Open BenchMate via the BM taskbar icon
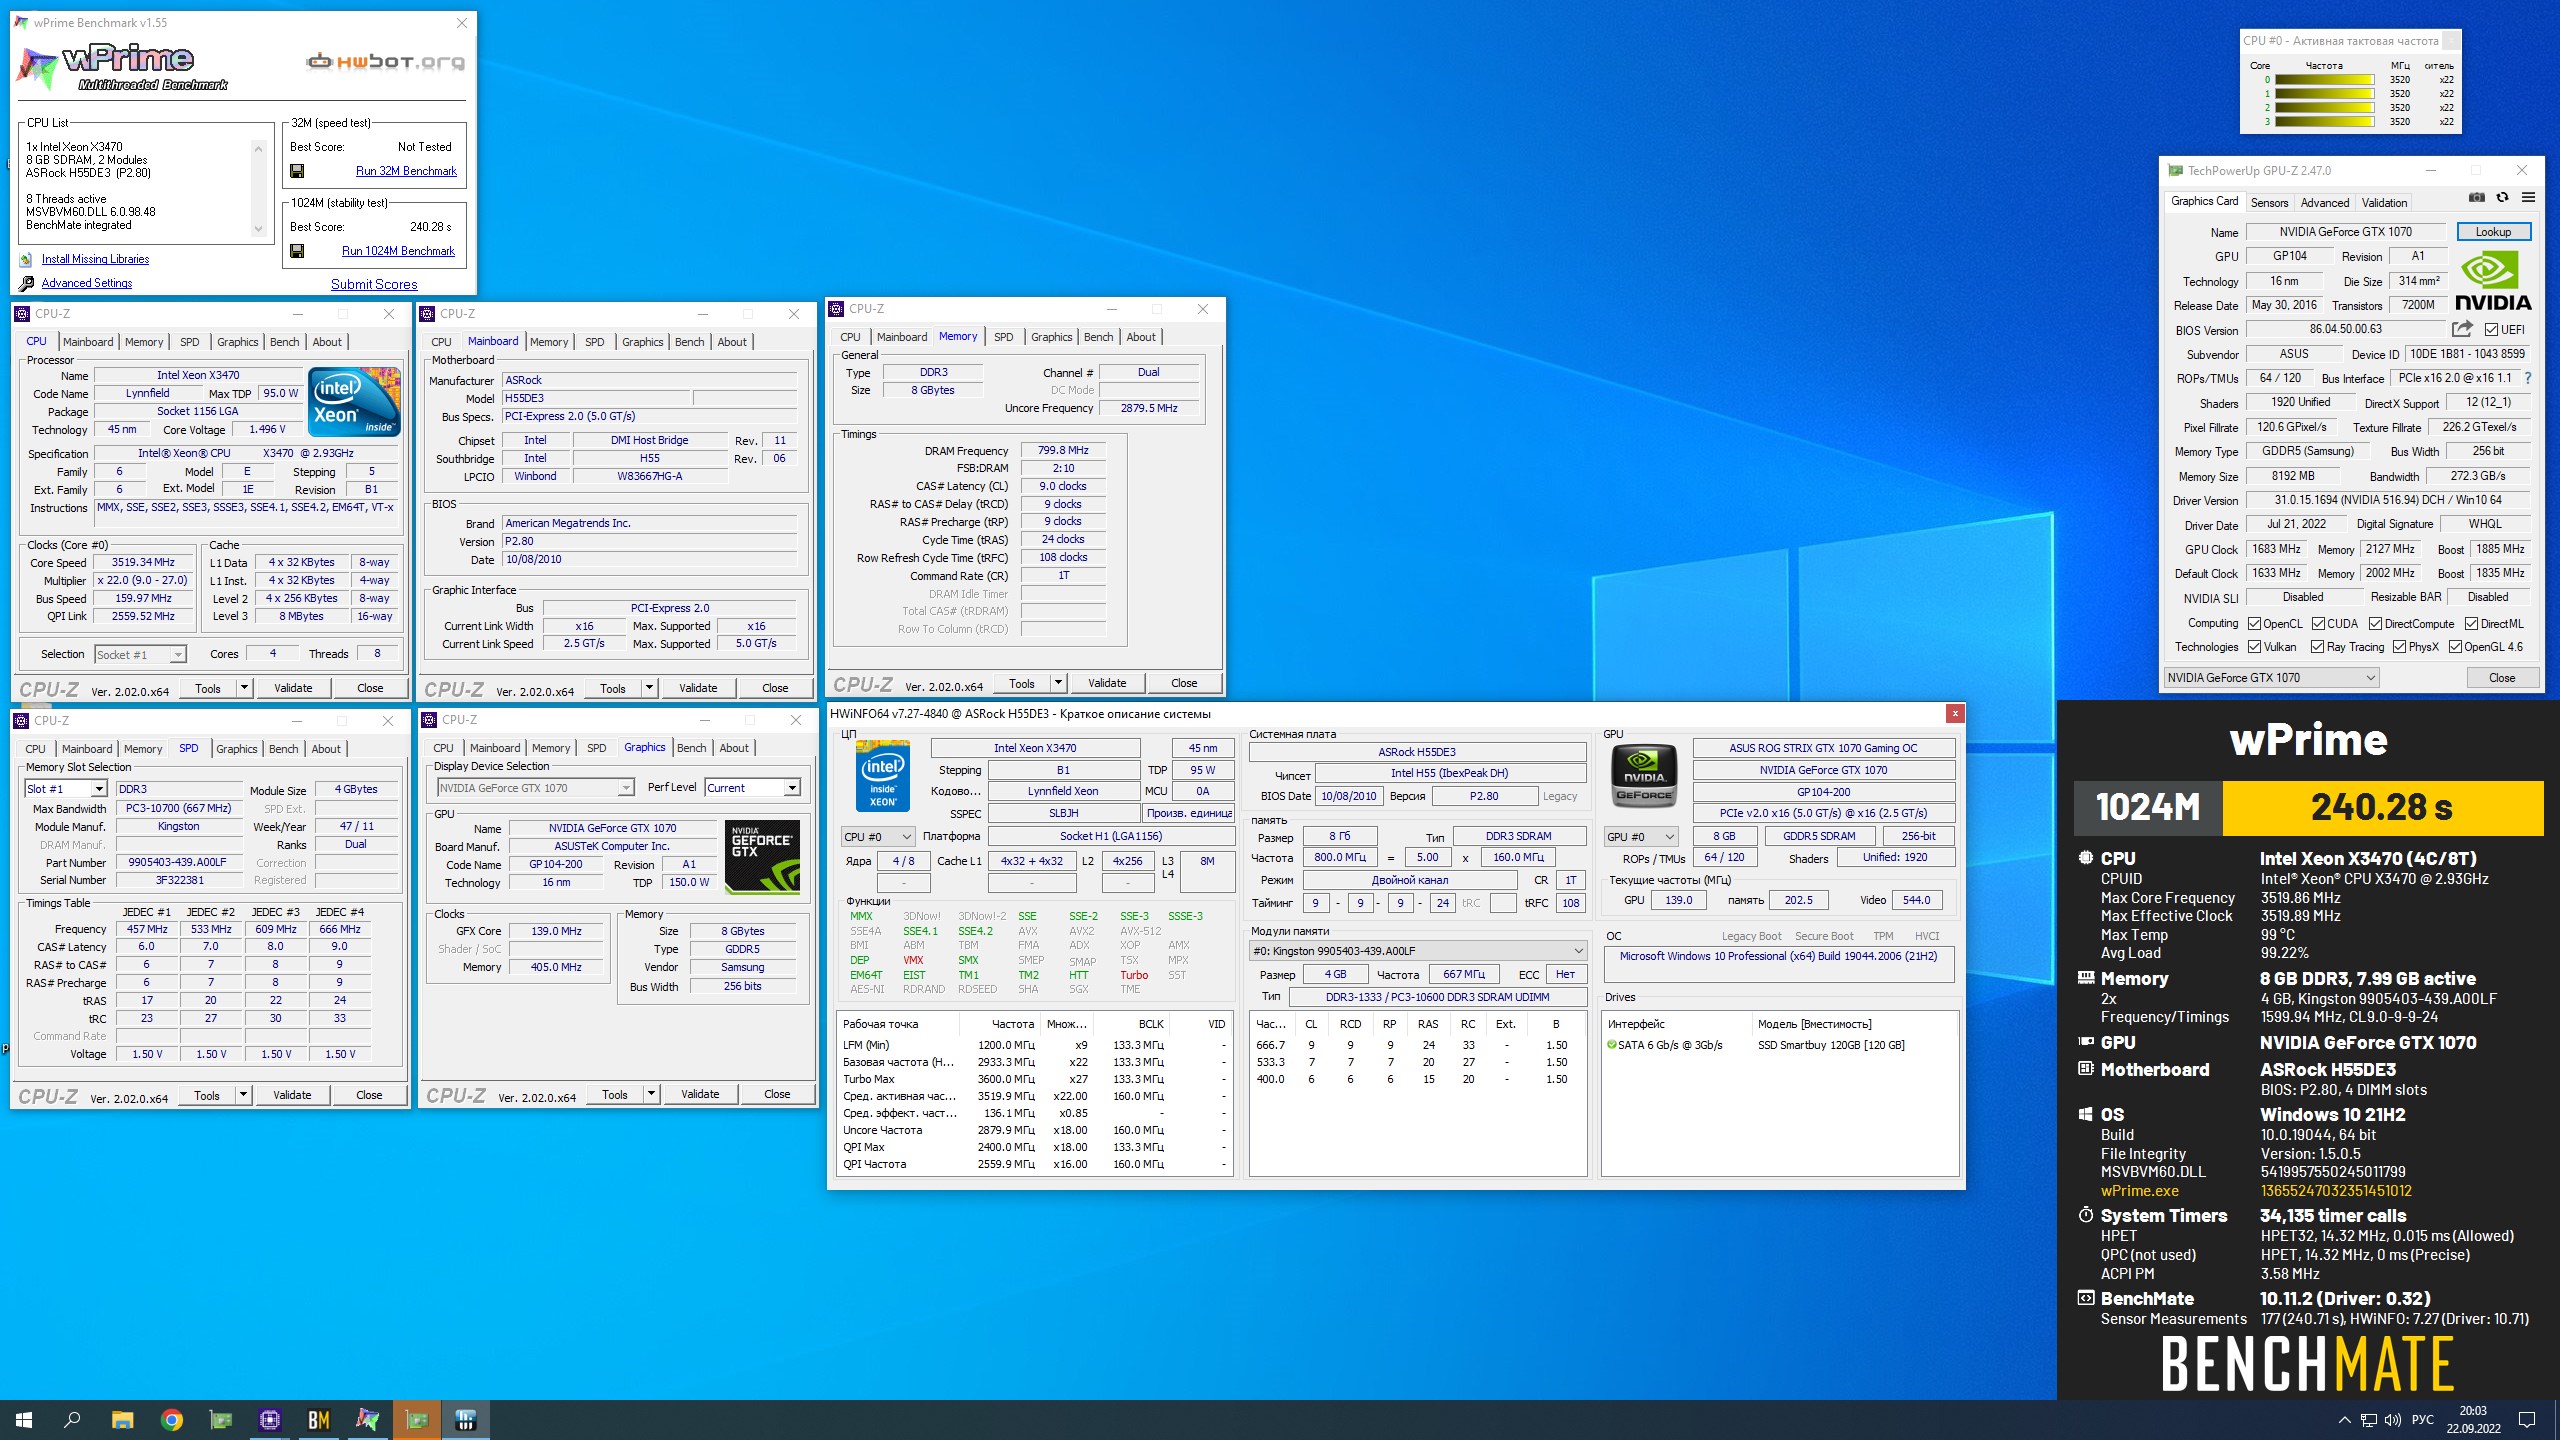The height and width of the screenshot is (1440, 2560). (x=318, y=1419)
